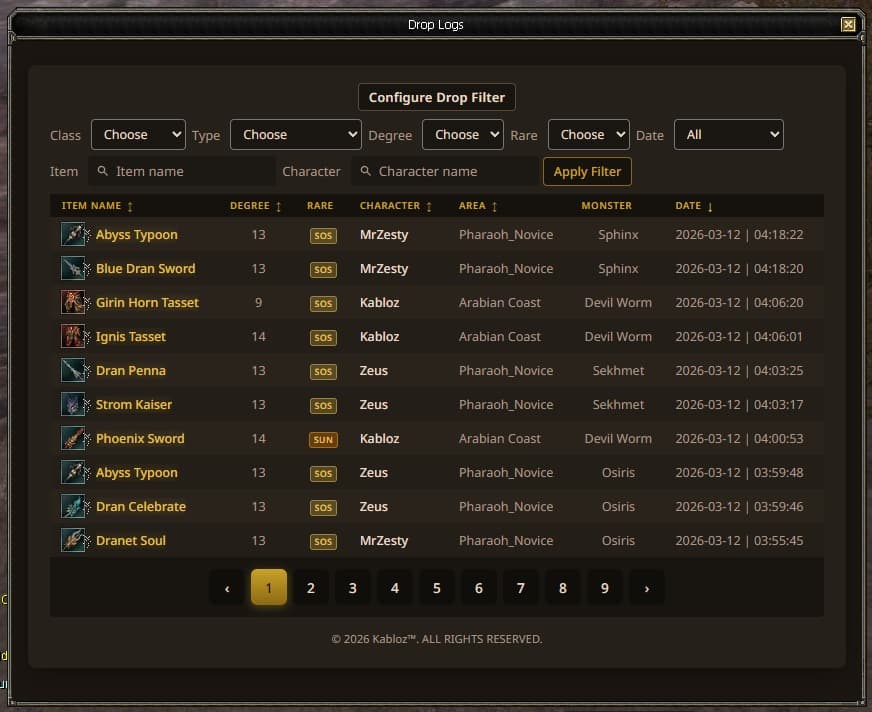872x712 pixels.
Task: Open the Class dropdown
Action: click(138, 135)
